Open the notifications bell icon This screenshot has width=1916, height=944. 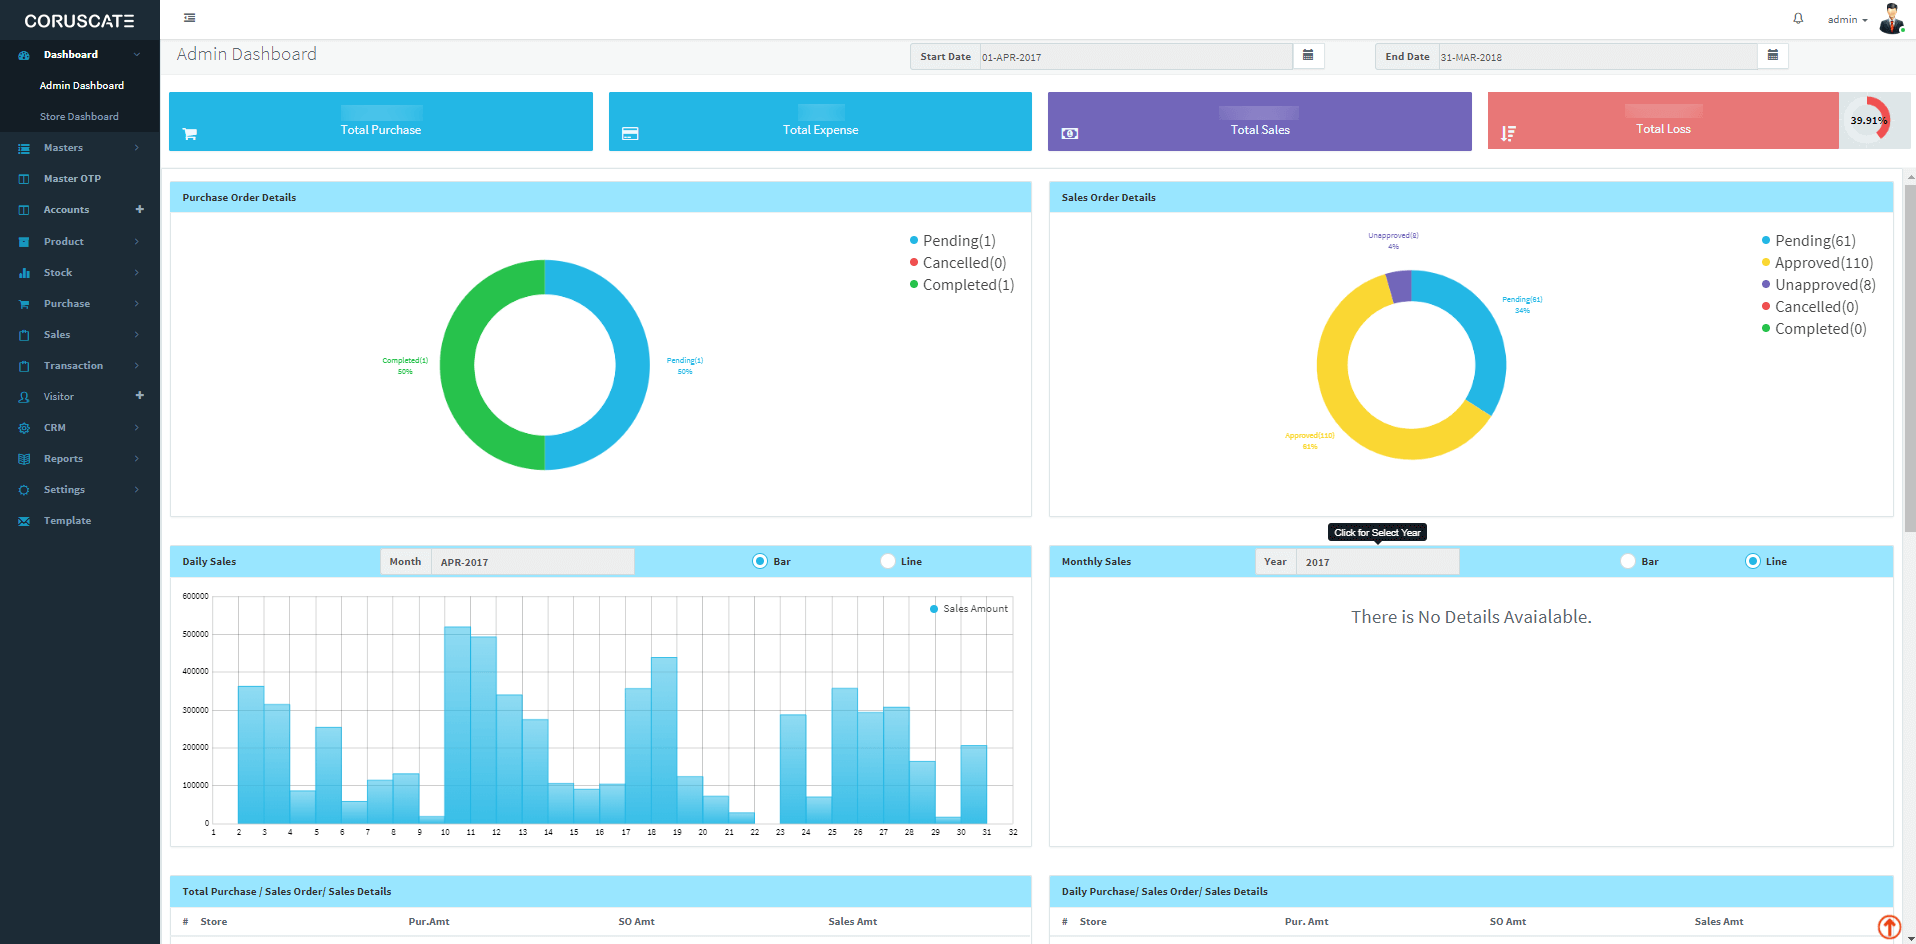click(x=1798, y=19)
